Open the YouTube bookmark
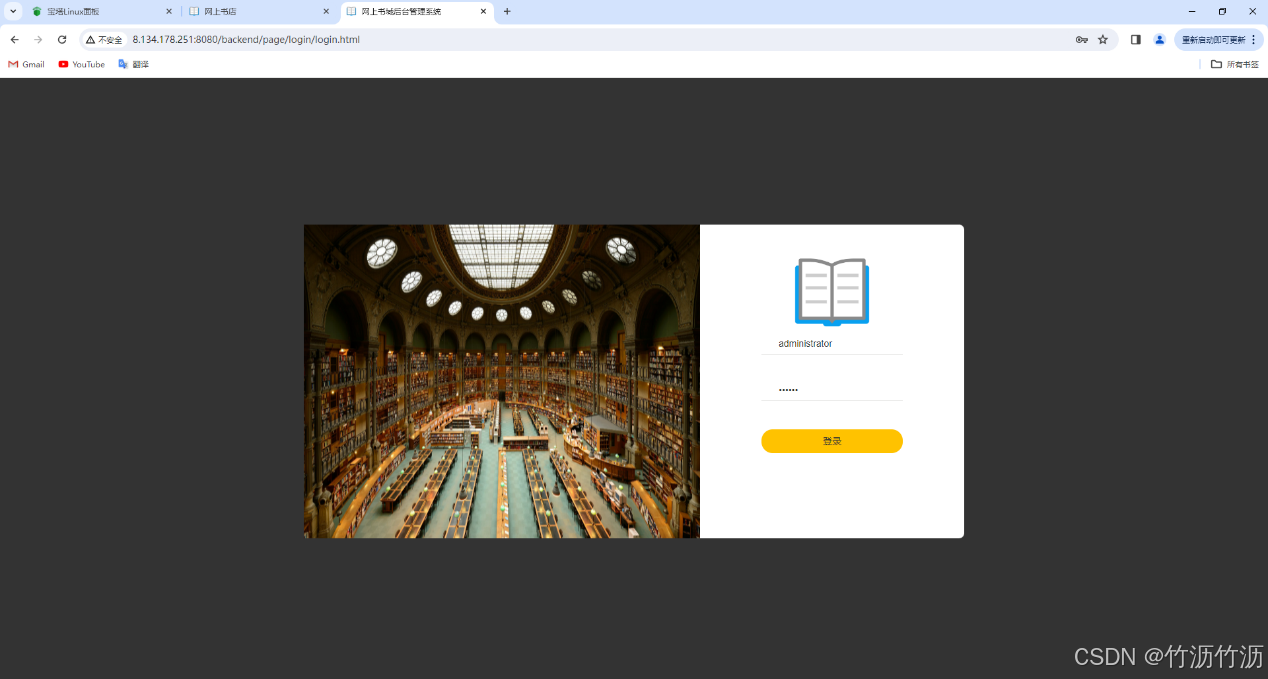 pos(81,64)
